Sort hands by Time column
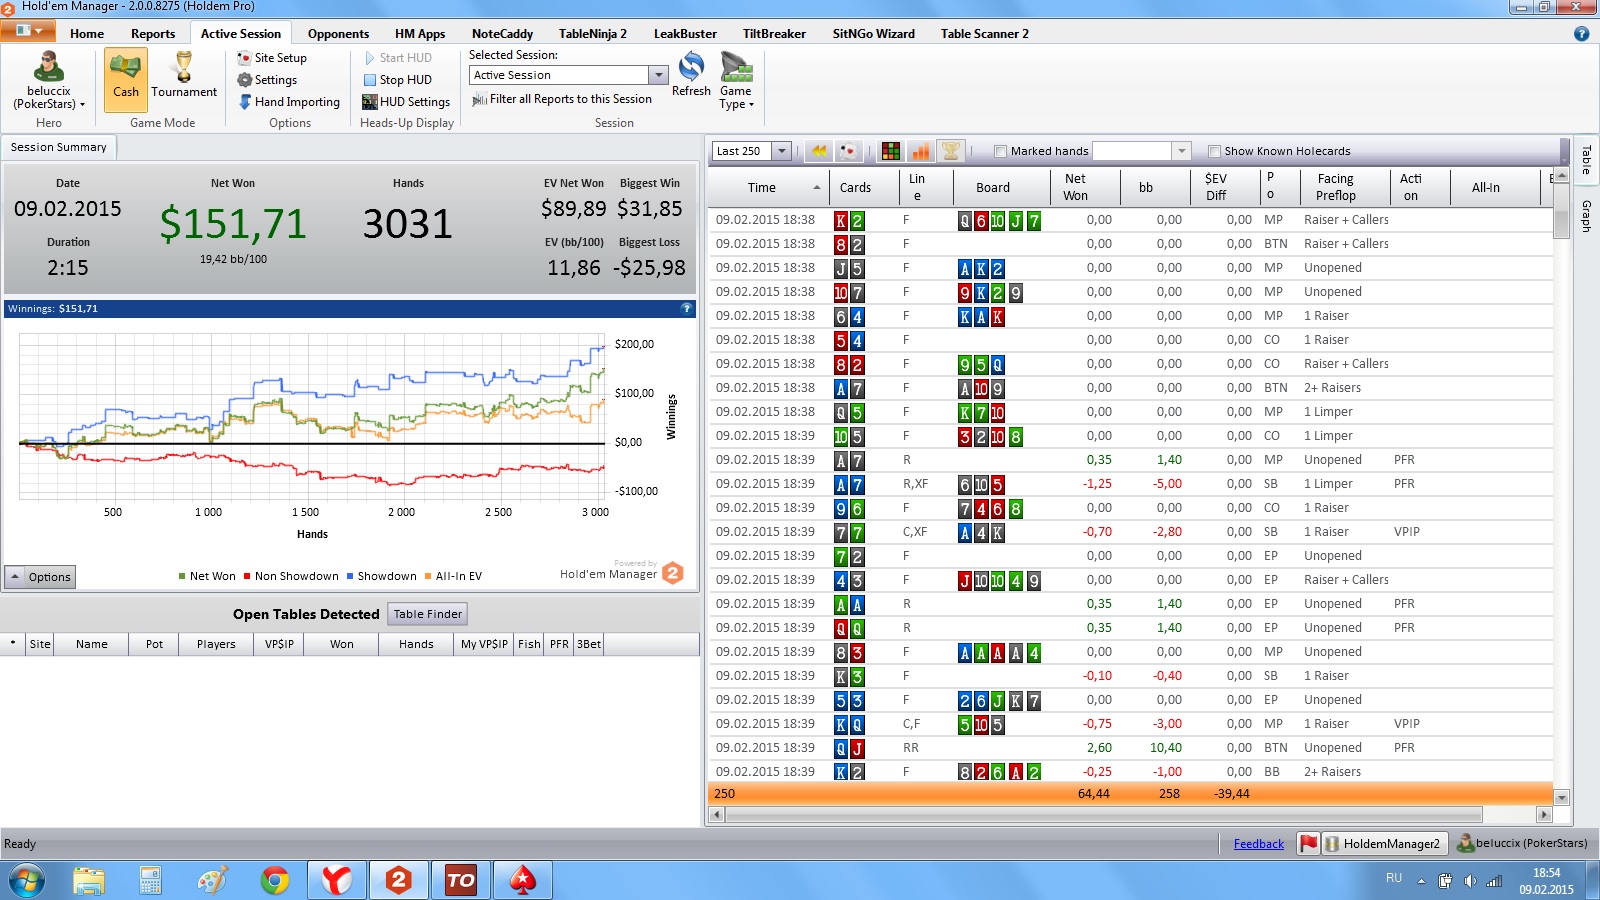This screenshot has width=1600, height=900. [x=767, y=187]
